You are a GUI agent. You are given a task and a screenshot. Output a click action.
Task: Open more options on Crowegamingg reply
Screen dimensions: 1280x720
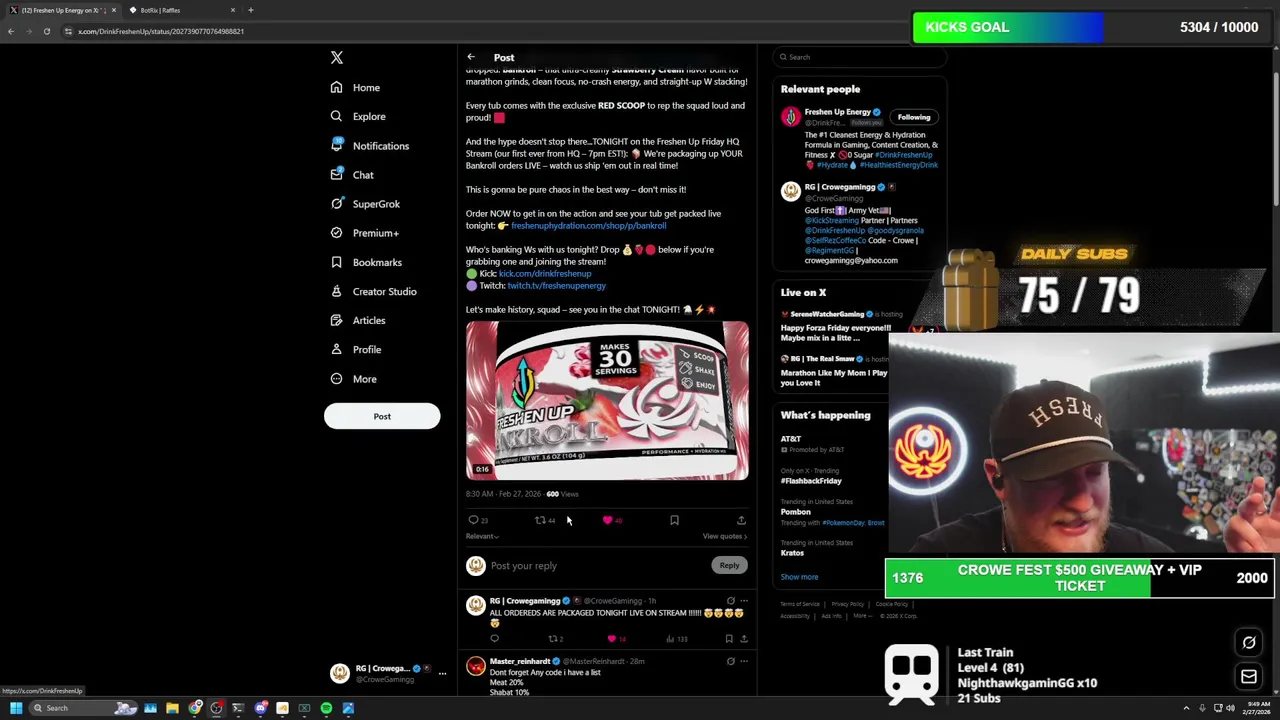tap(743, 601)
